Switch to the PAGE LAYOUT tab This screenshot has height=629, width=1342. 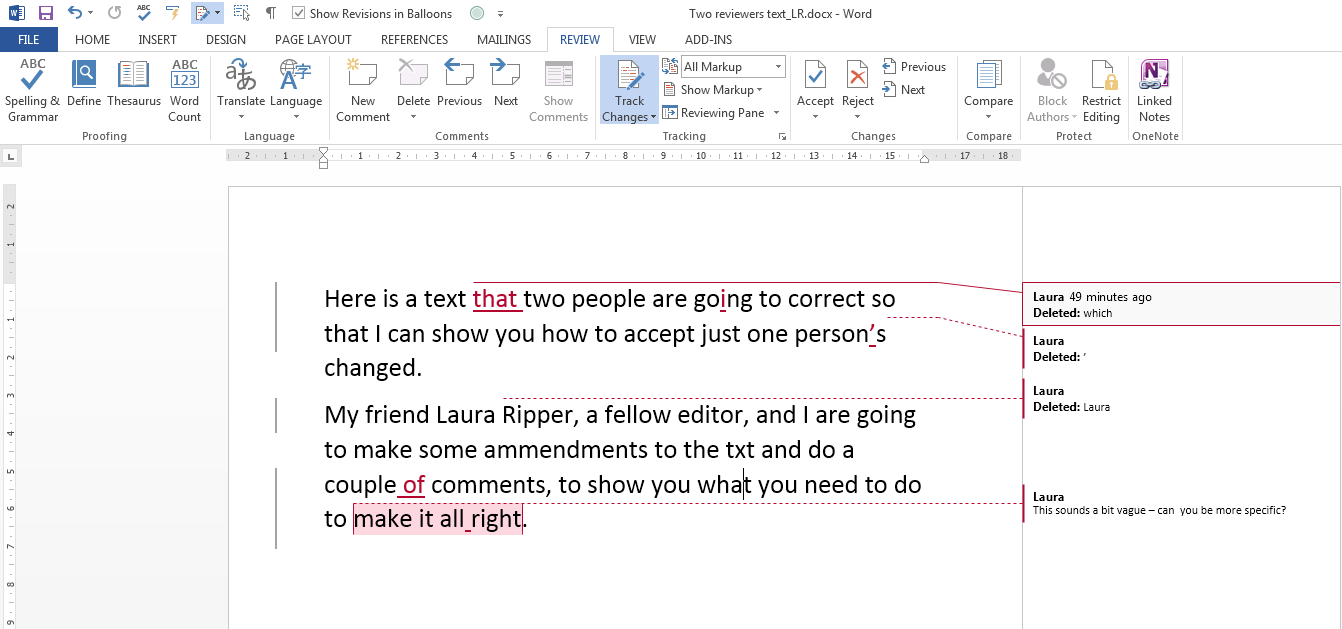pos(313,40)
